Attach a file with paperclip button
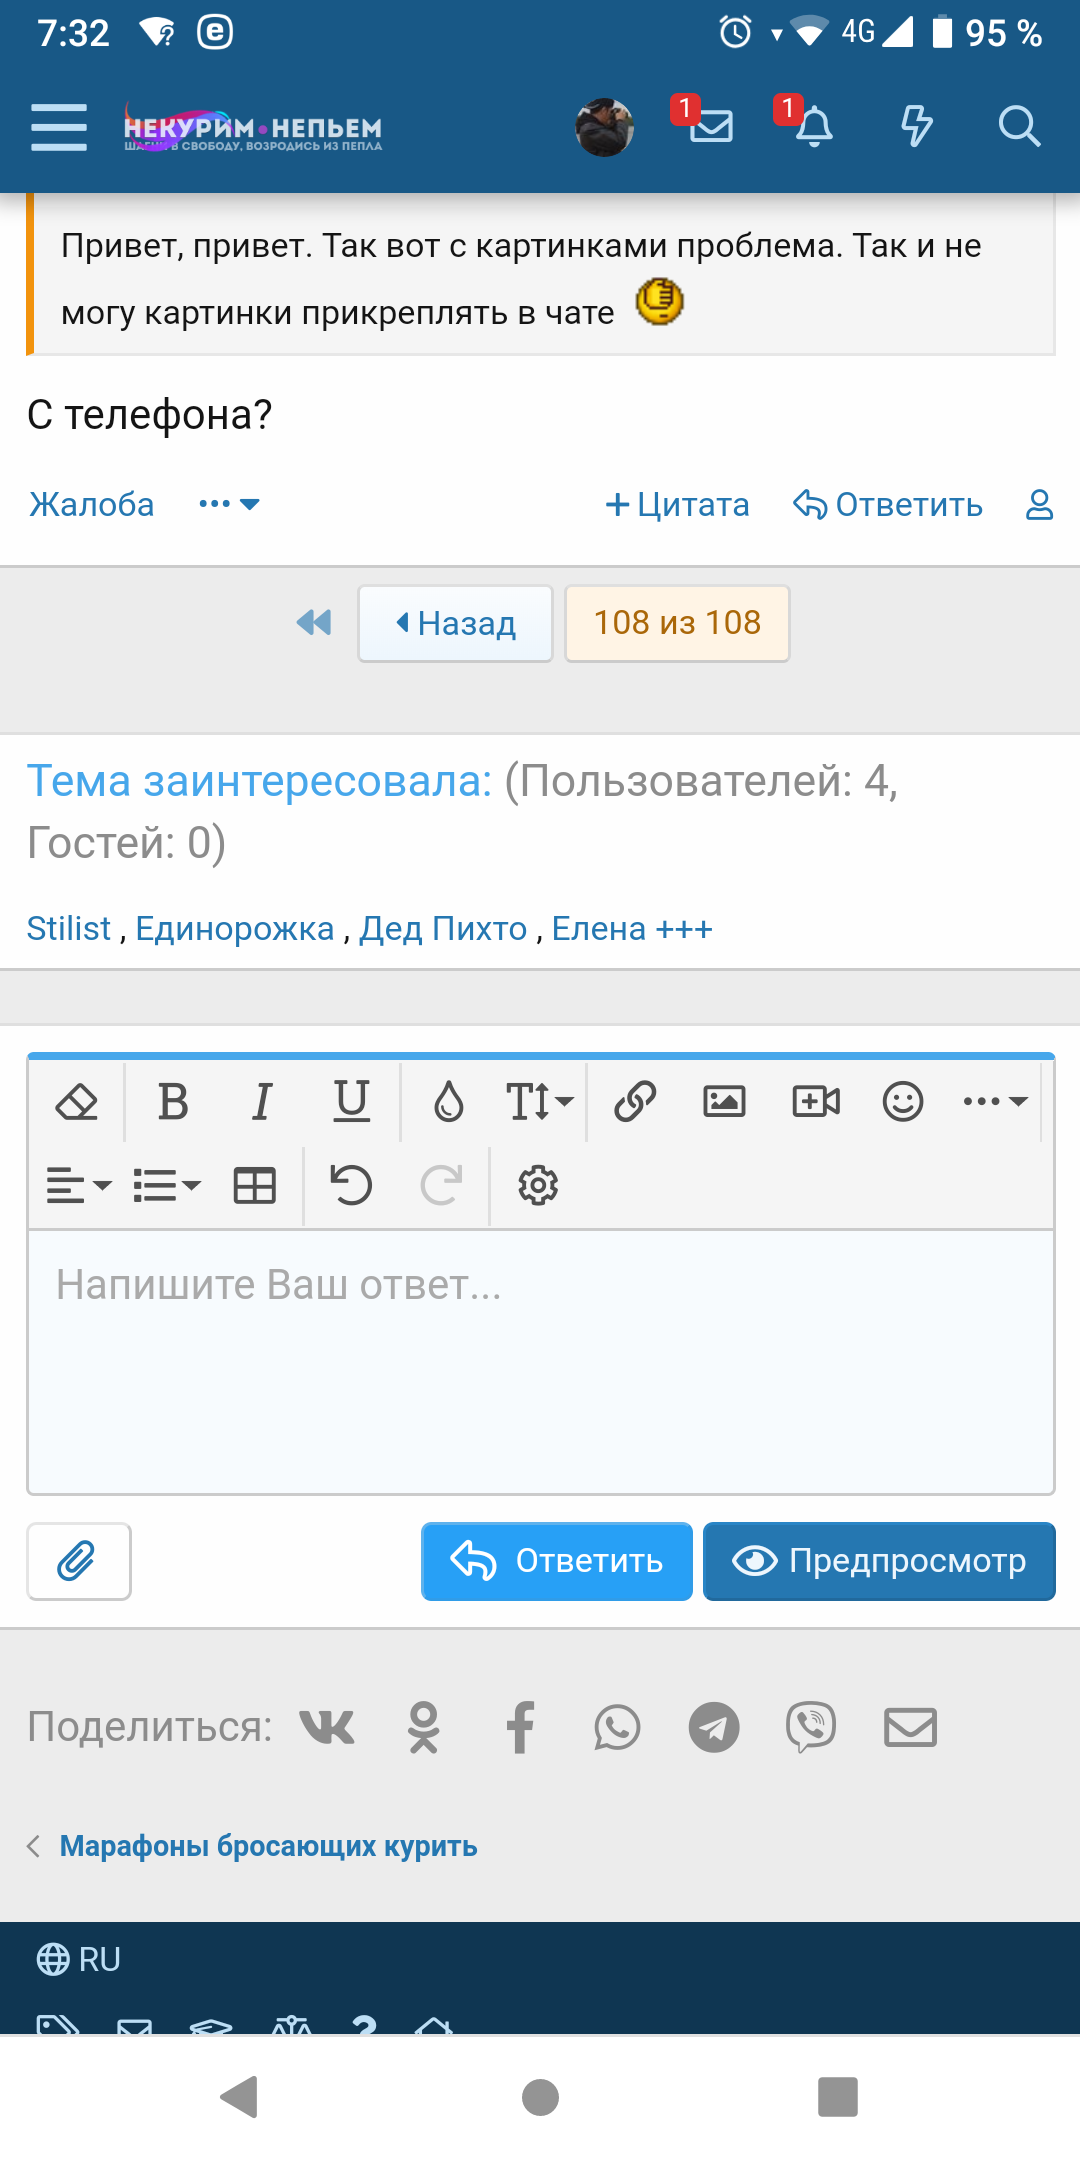This screenshot has height=2160, width=1080. tap(79, 1561)
